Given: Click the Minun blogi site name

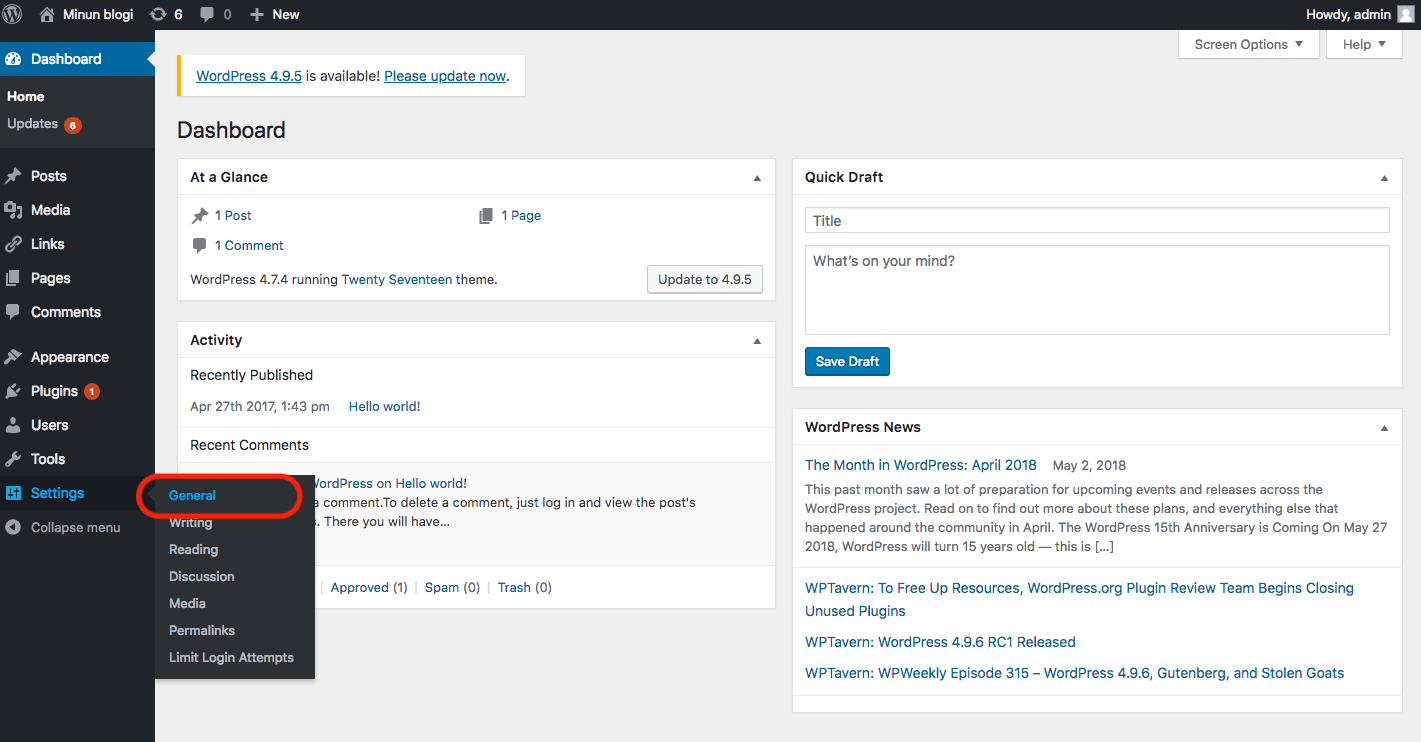Looking at the screenshot, I should [98, 14].
